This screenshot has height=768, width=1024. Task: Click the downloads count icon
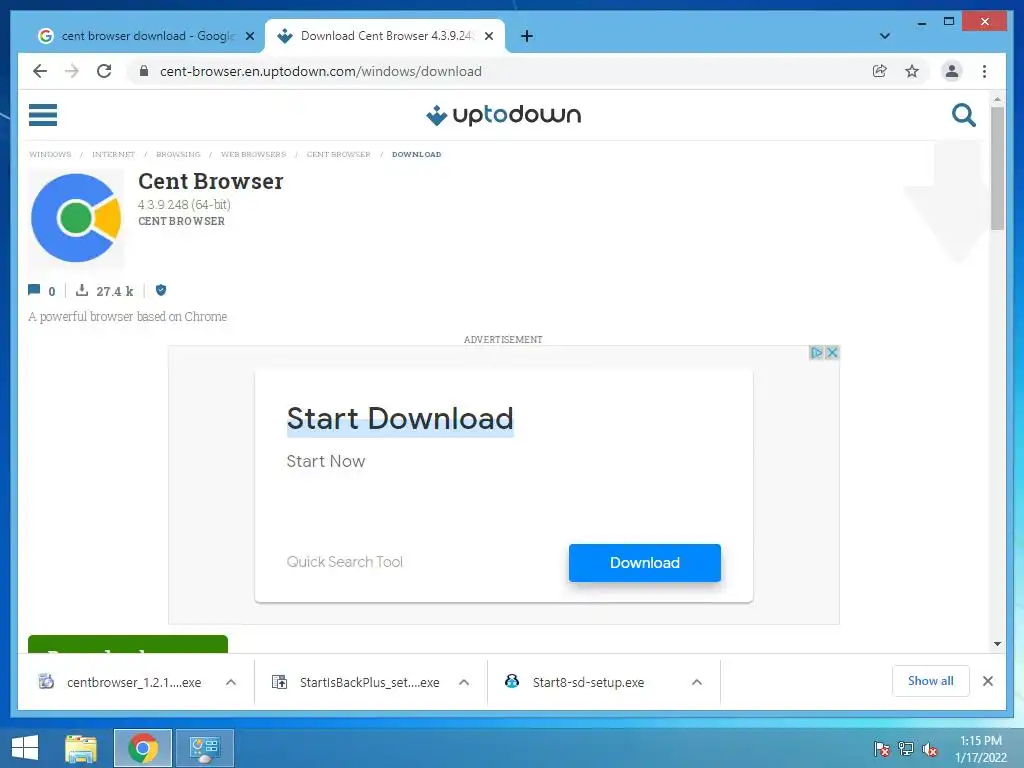coord(82,290)
